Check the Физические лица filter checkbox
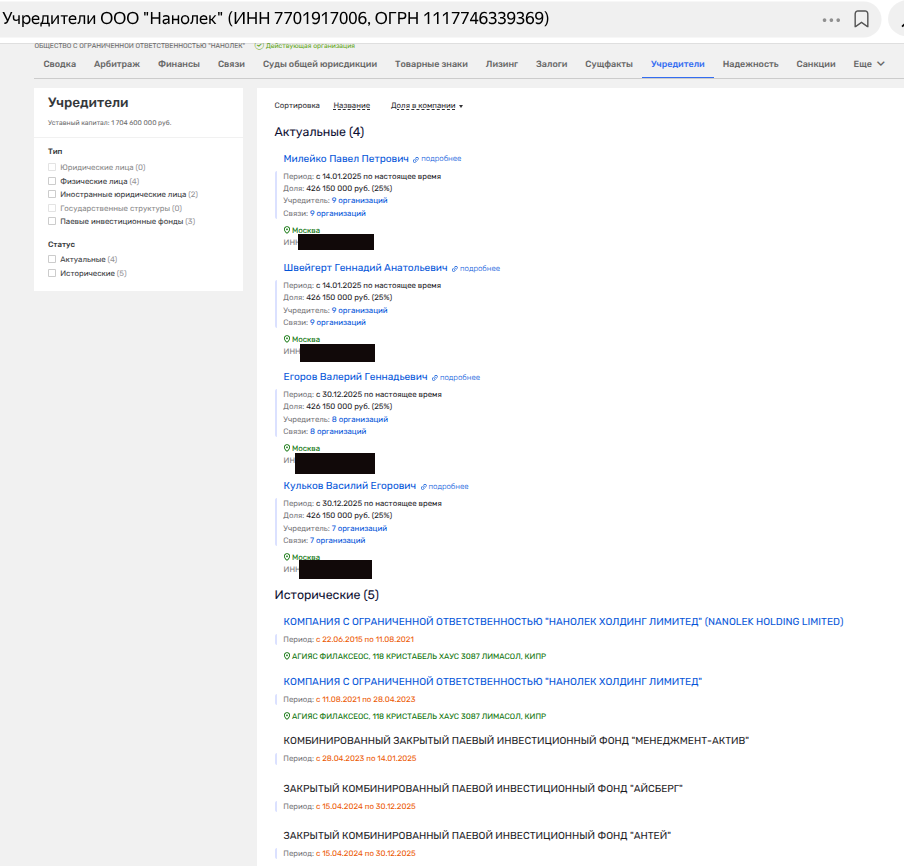This screenshot has width=904, height=866. [x=52, y=182]
